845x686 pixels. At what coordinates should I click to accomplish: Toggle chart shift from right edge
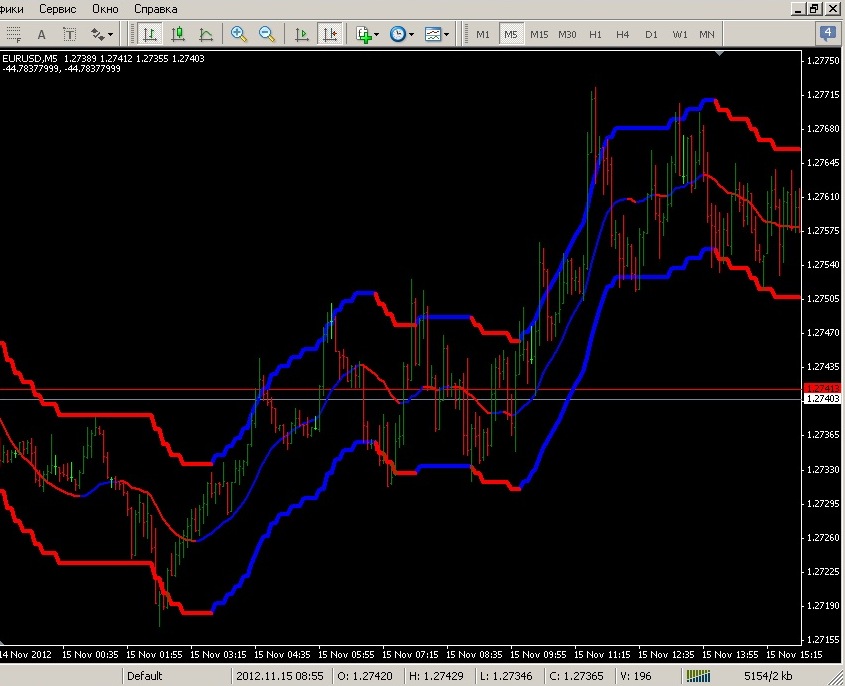point(330,34)
